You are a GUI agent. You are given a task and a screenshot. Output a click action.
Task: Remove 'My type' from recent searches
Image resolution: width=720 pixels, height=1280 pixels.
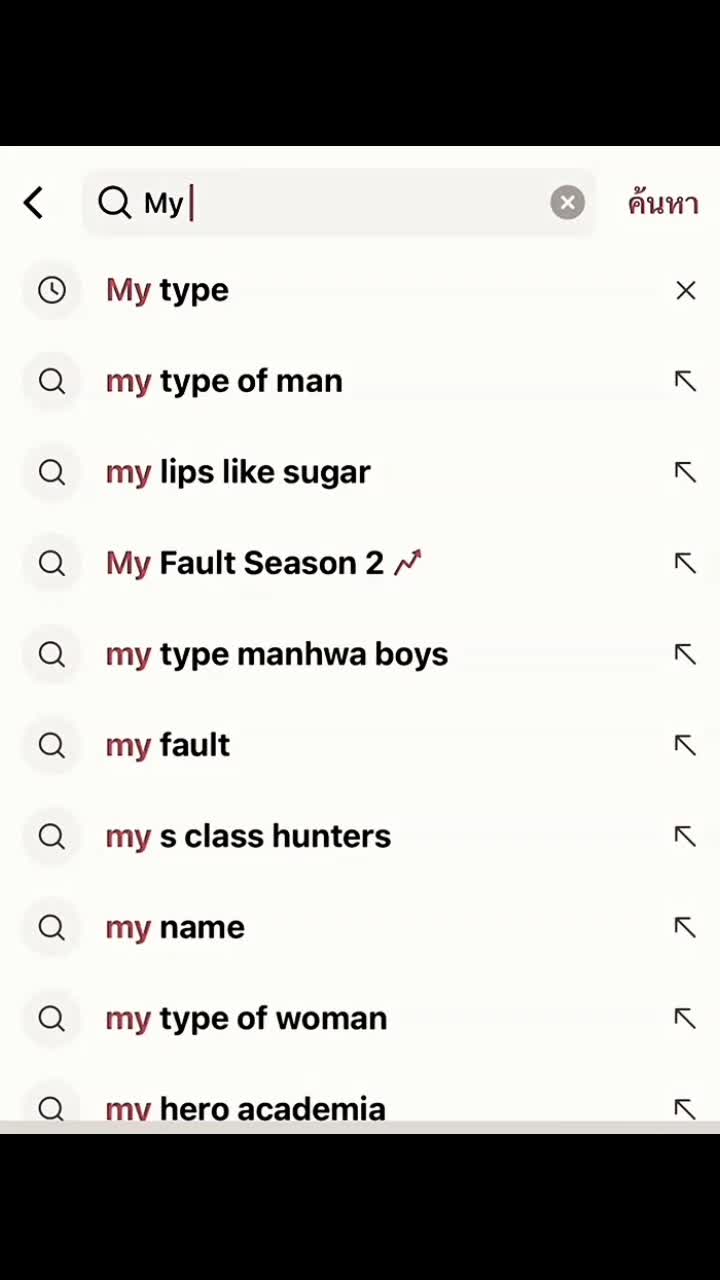point(685,290)
